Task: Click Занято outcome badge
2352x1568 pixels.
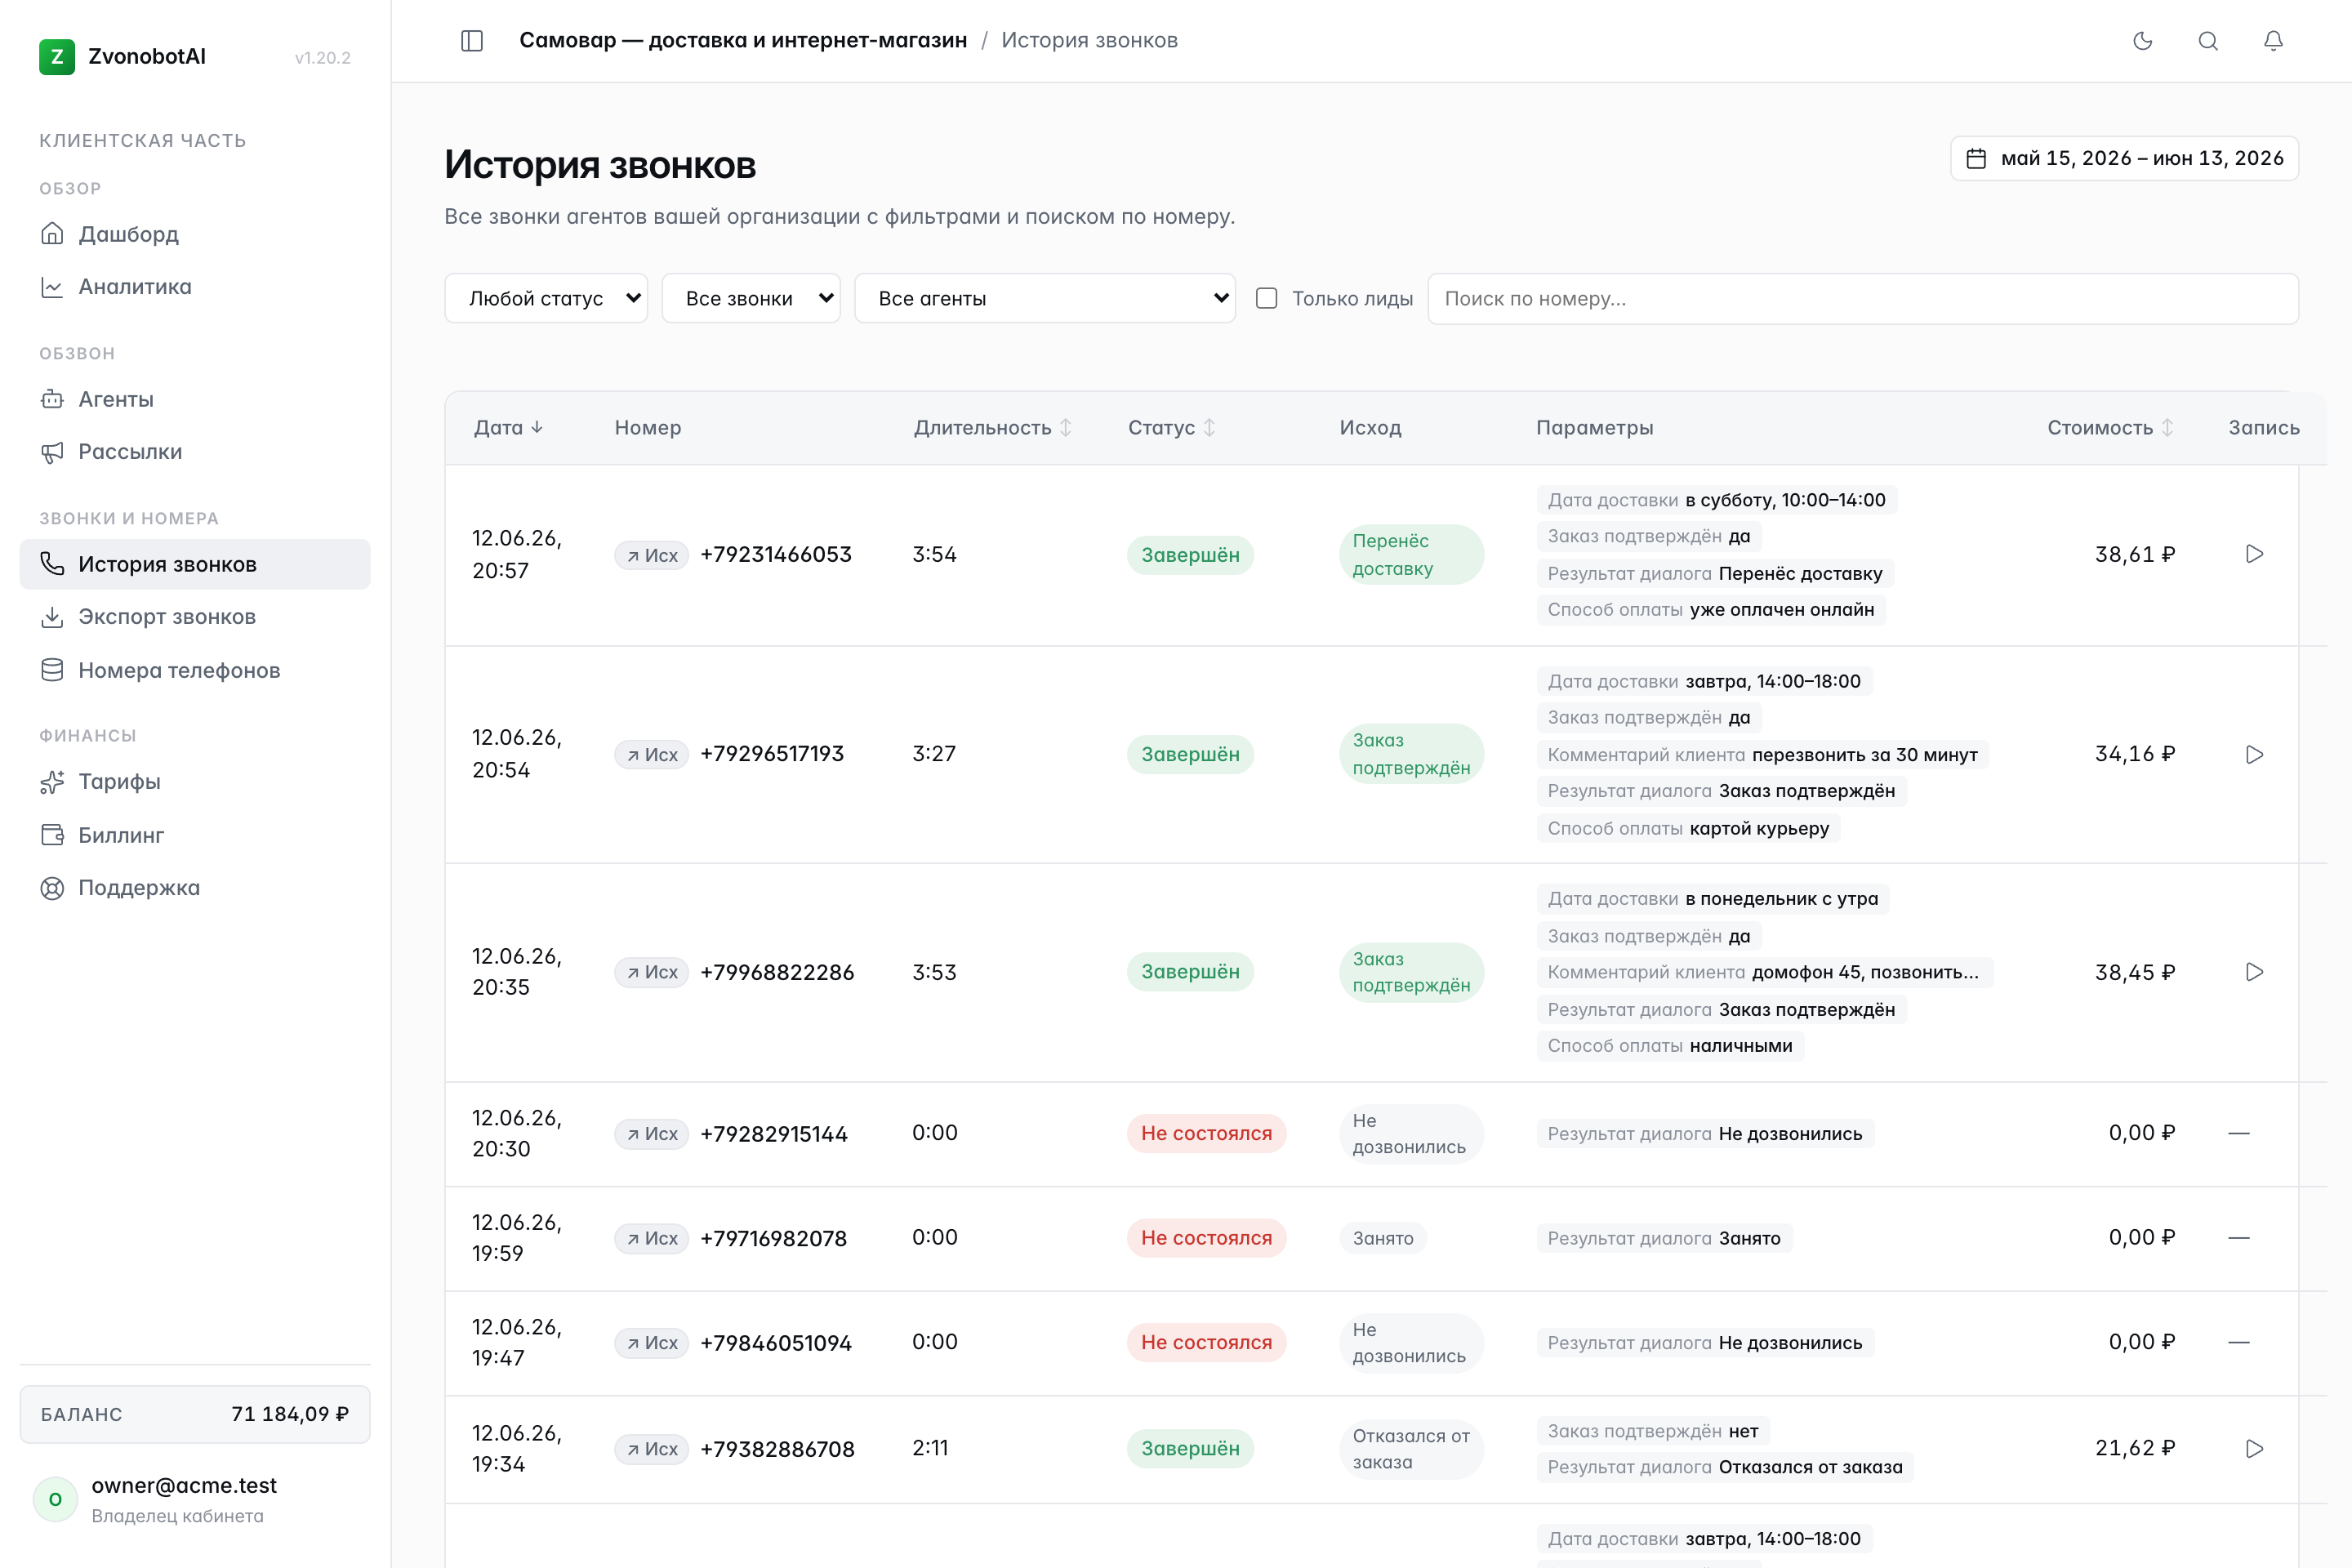Action: (x=1383, y=1238)
